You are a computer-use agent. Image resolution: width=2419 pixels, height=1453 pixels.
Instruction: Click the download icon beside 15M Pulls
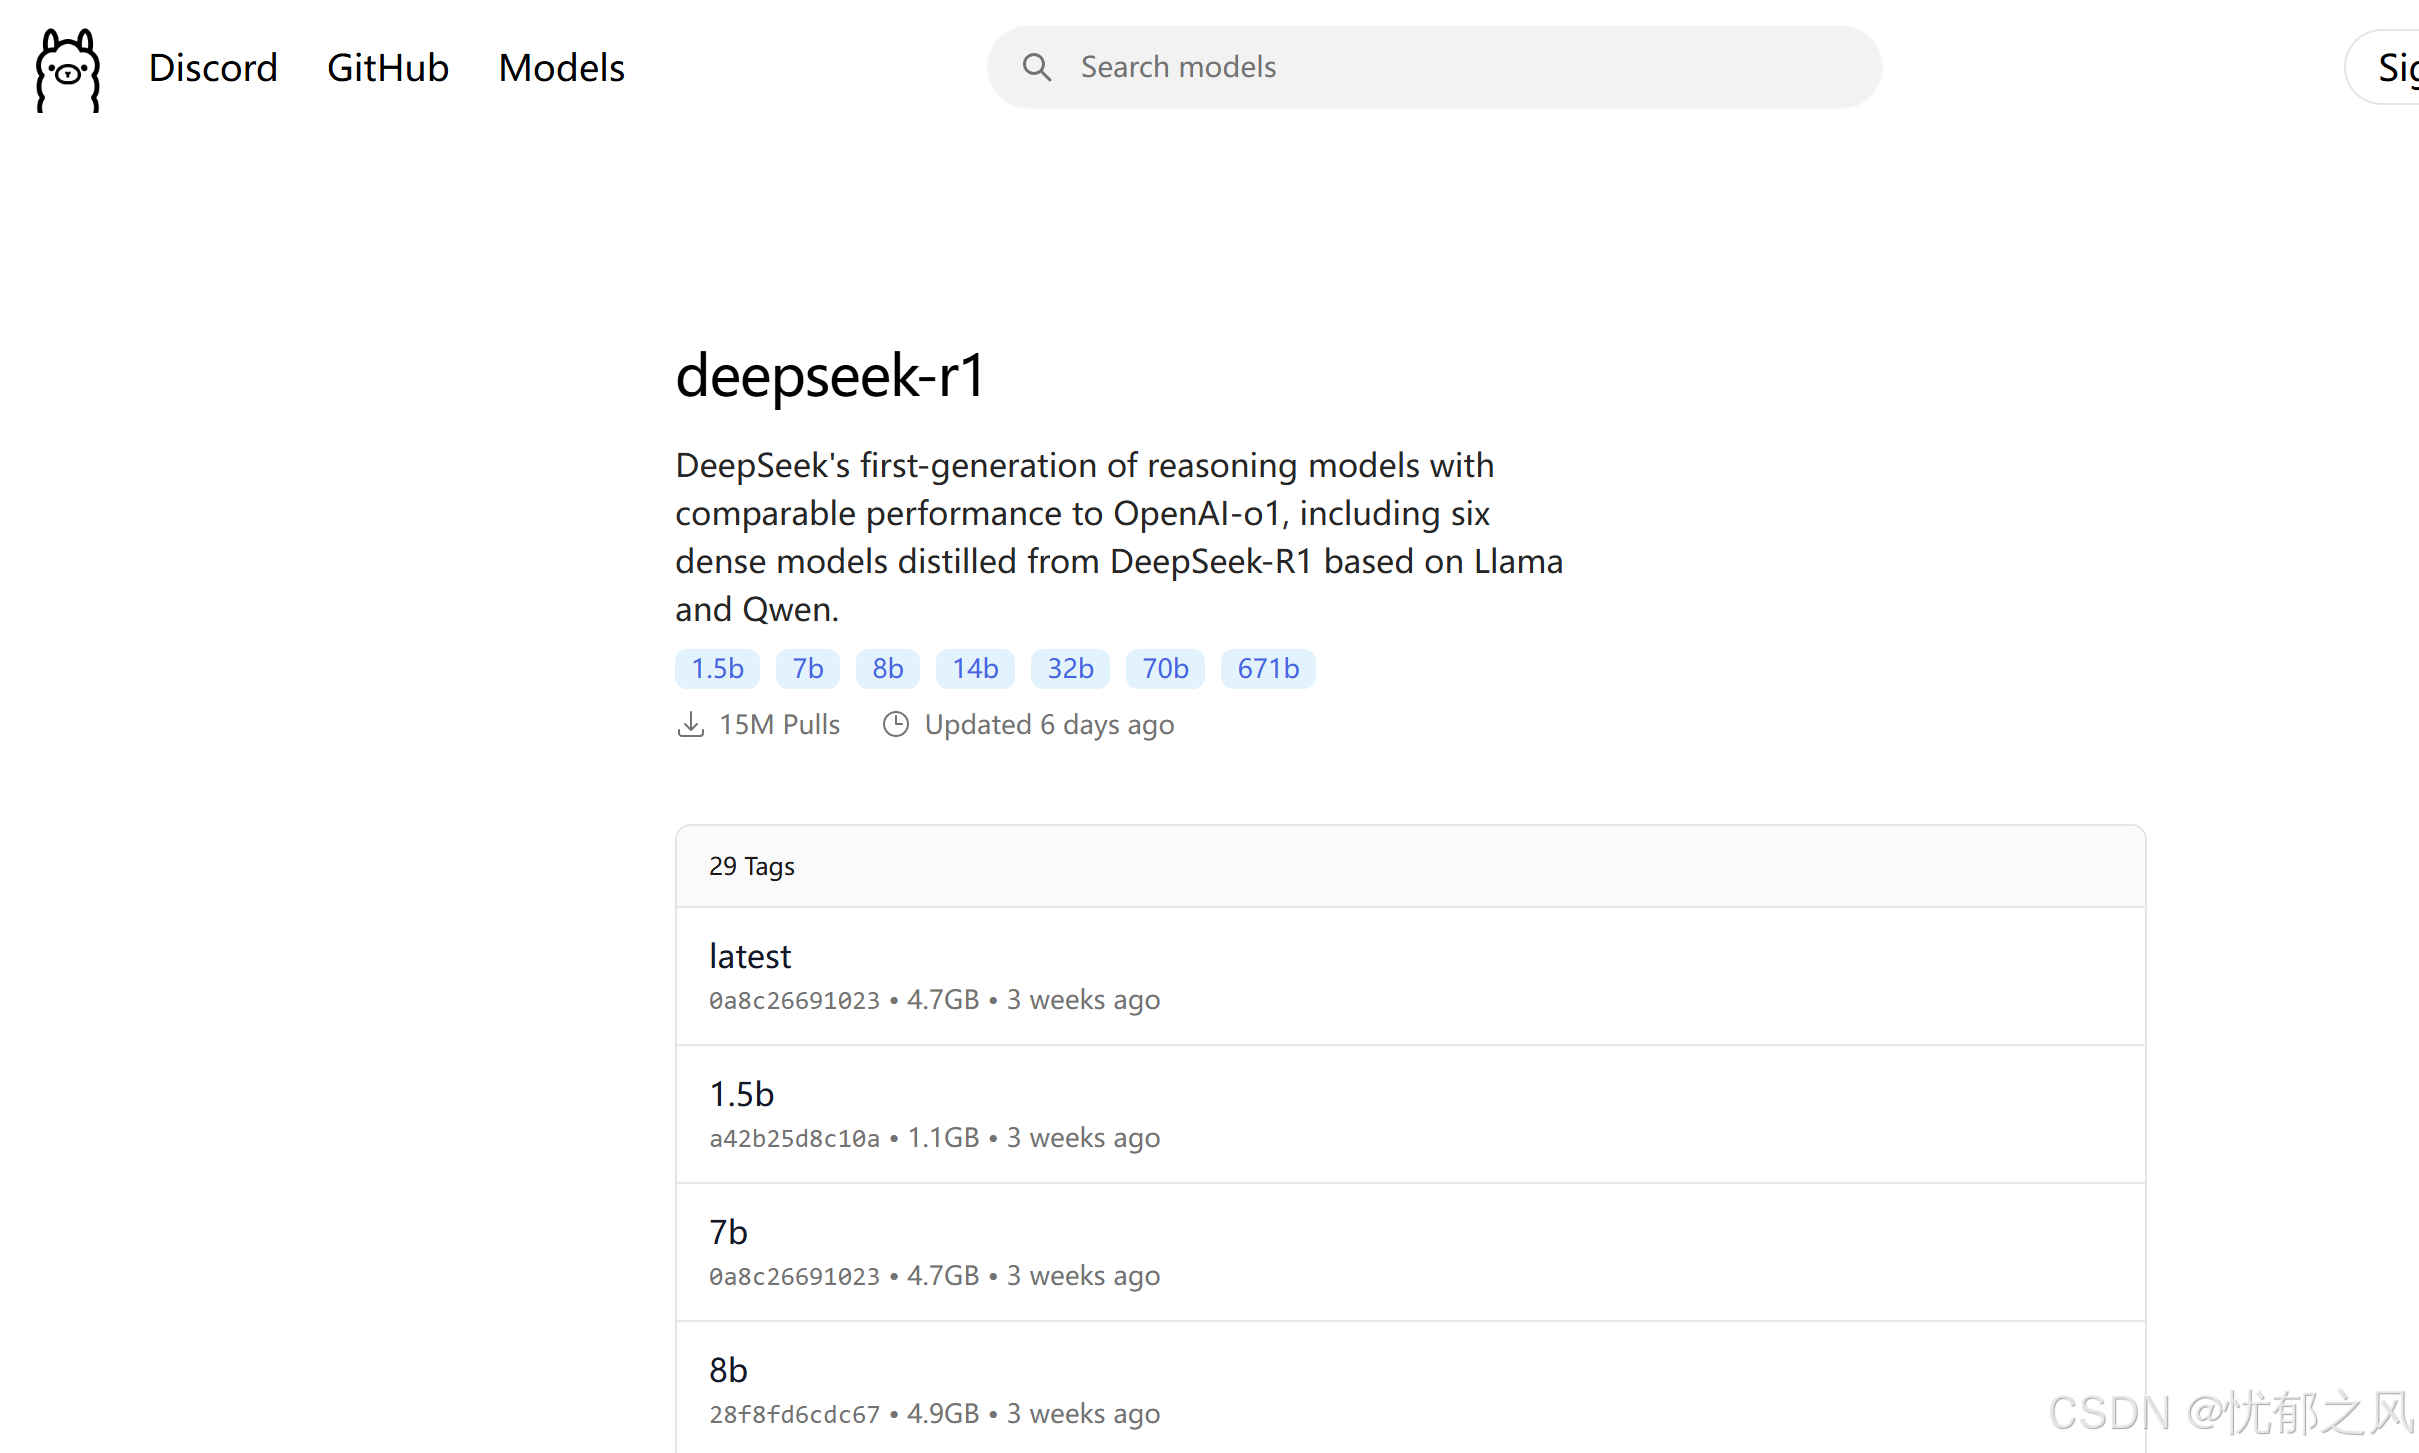tap(691, 724)
